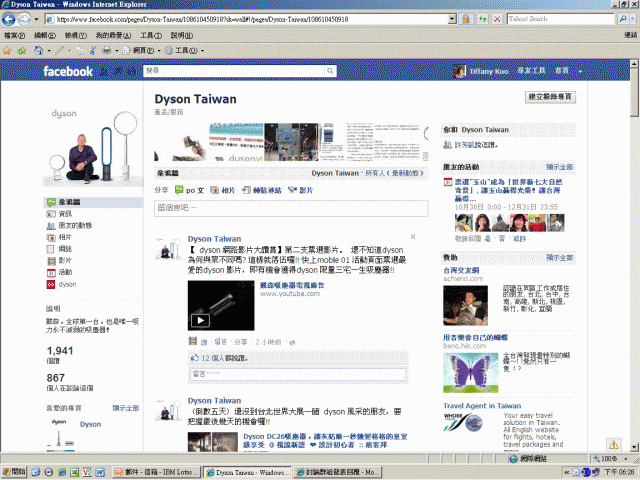Select the Photos item in left sidebar

(x=65, y=237)
